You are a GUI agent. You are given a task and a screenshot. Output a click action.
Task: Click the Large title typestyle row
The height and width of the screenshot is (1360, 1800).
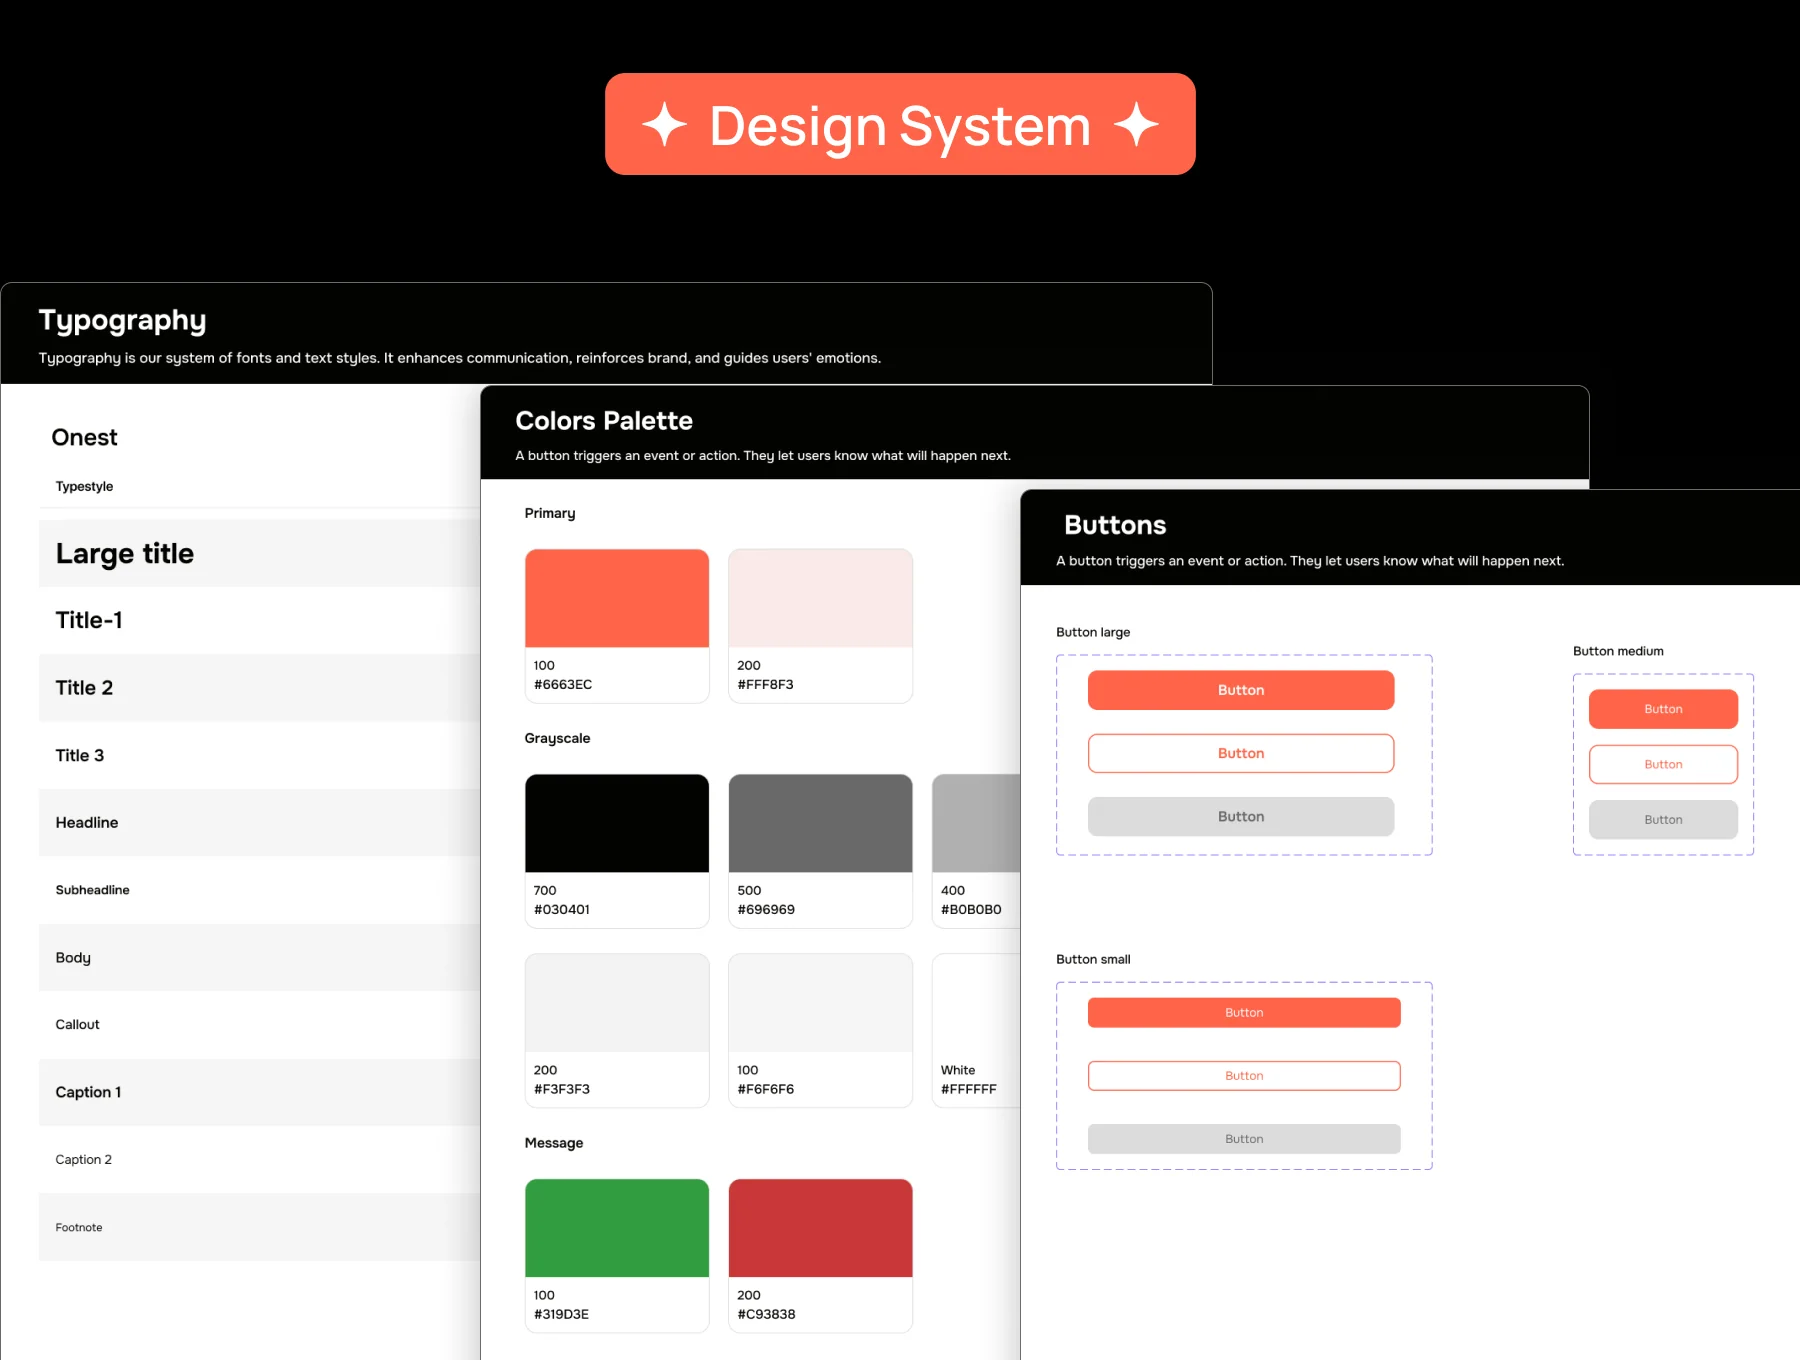pyautogui.click(x=260, y=553)
